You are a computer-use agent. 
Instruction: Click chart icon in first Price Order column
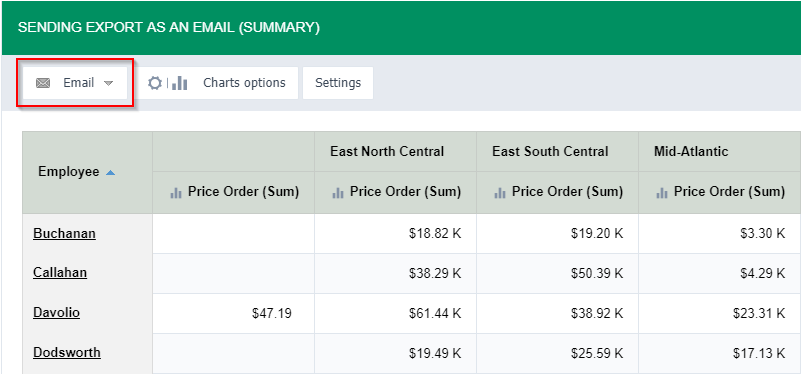(x=176, y=193)
